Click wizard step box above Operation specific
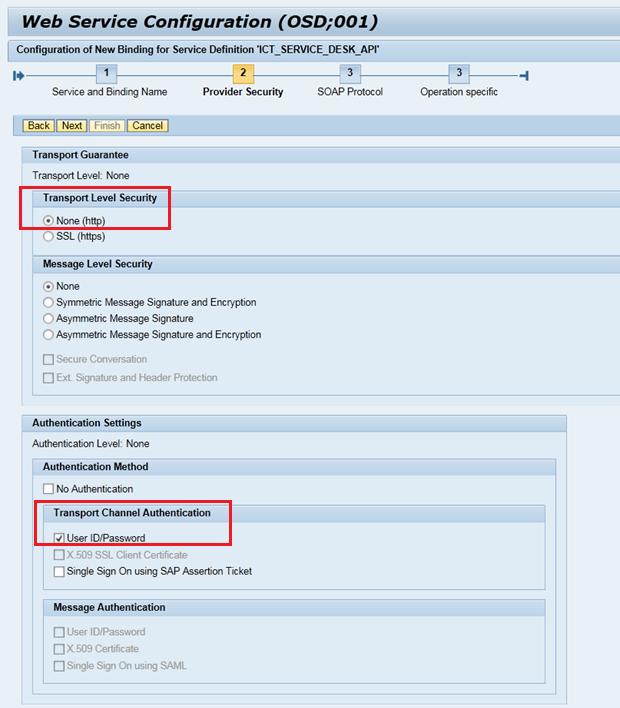Image resolution: width=620 pixels, height=708 pixels. (x=459, y=73)
